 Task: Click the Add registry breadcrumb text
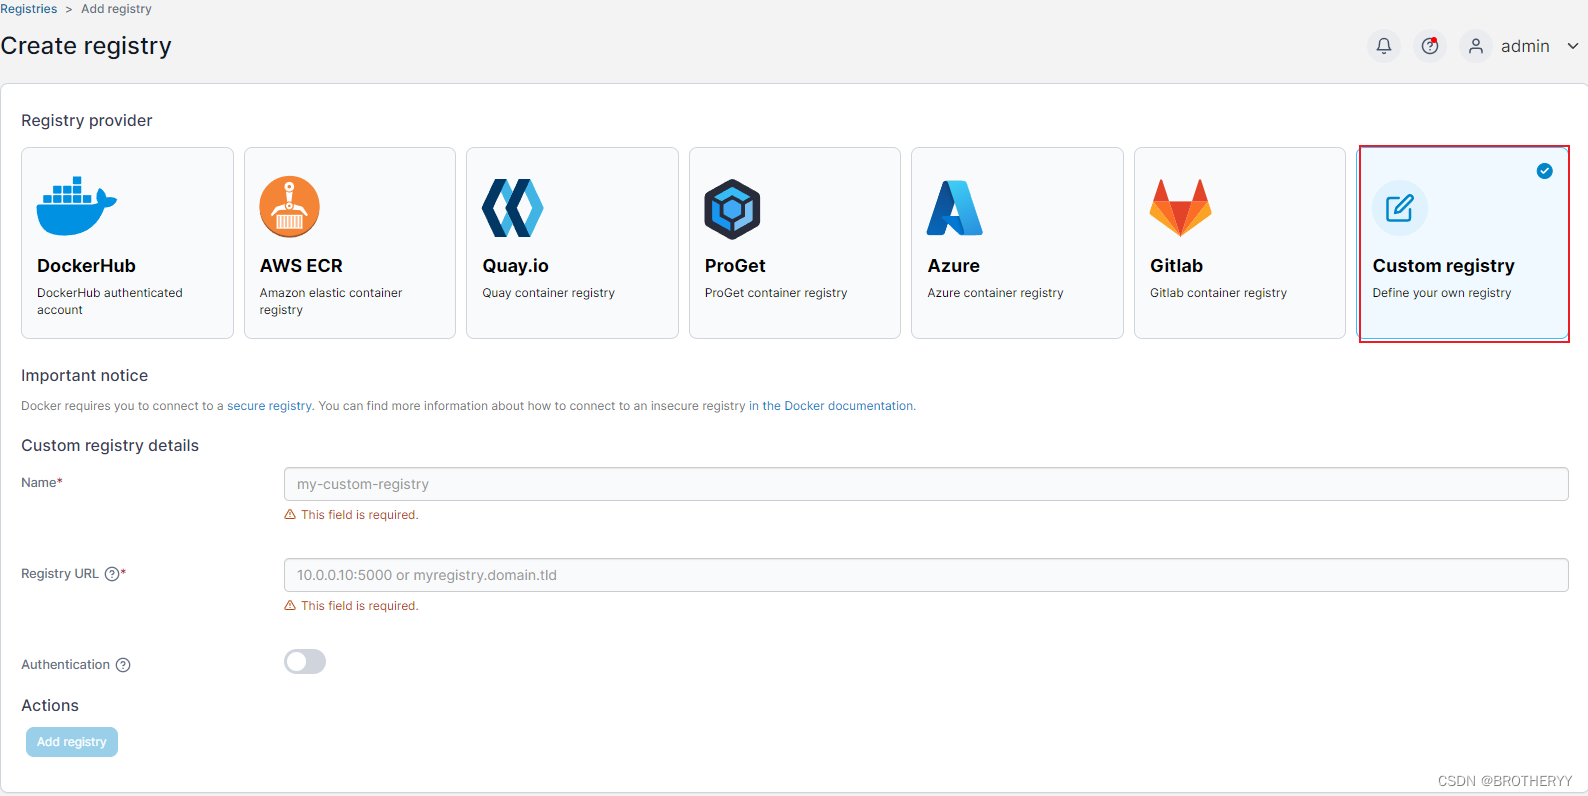tap(116, 9)
